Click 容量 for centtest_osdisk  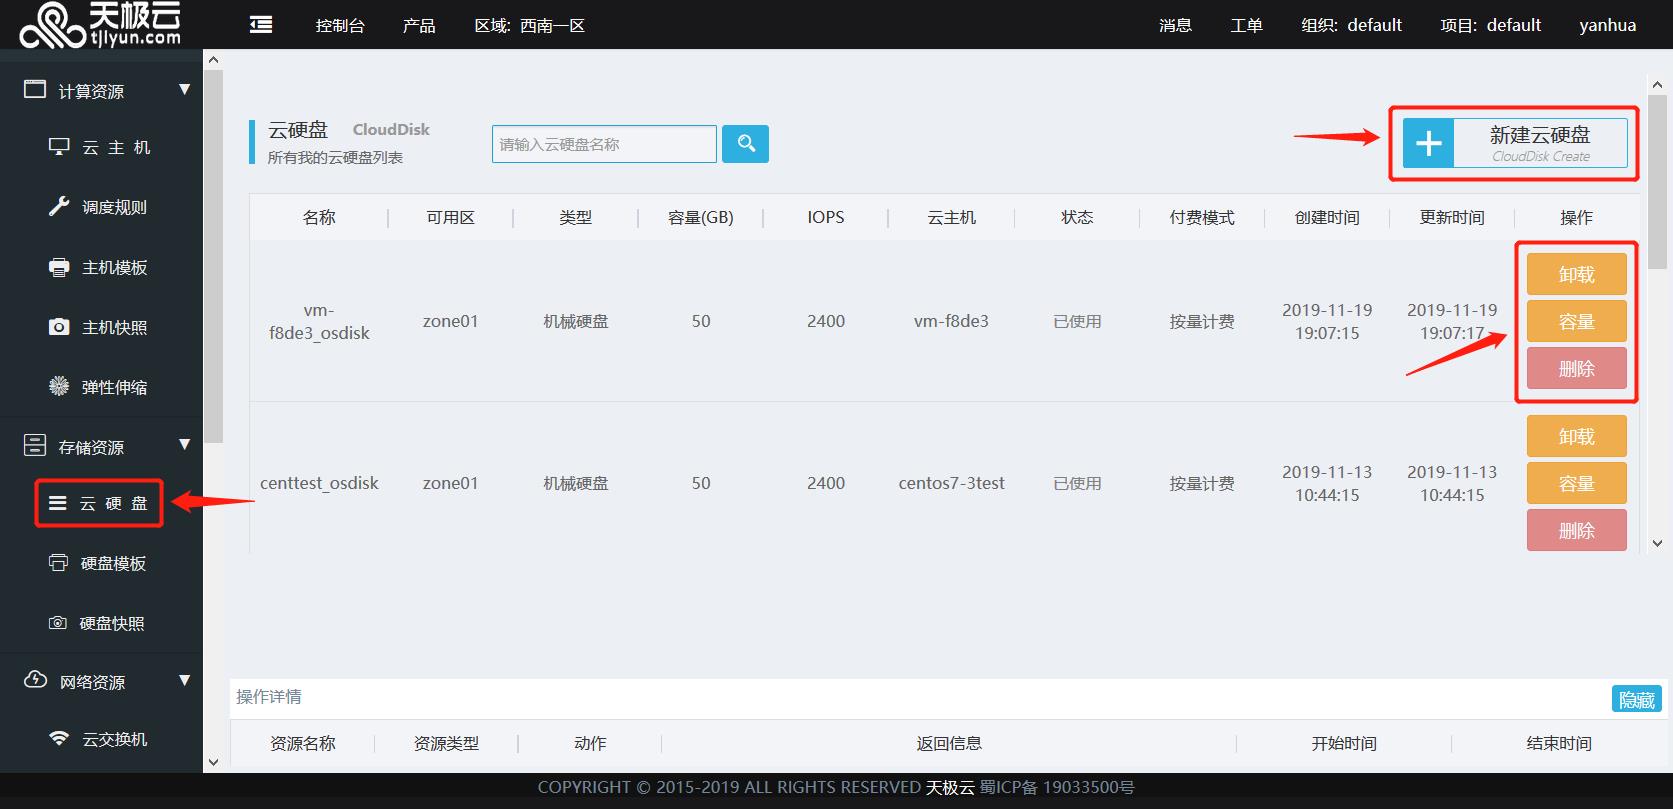(x=1577, y=483)
